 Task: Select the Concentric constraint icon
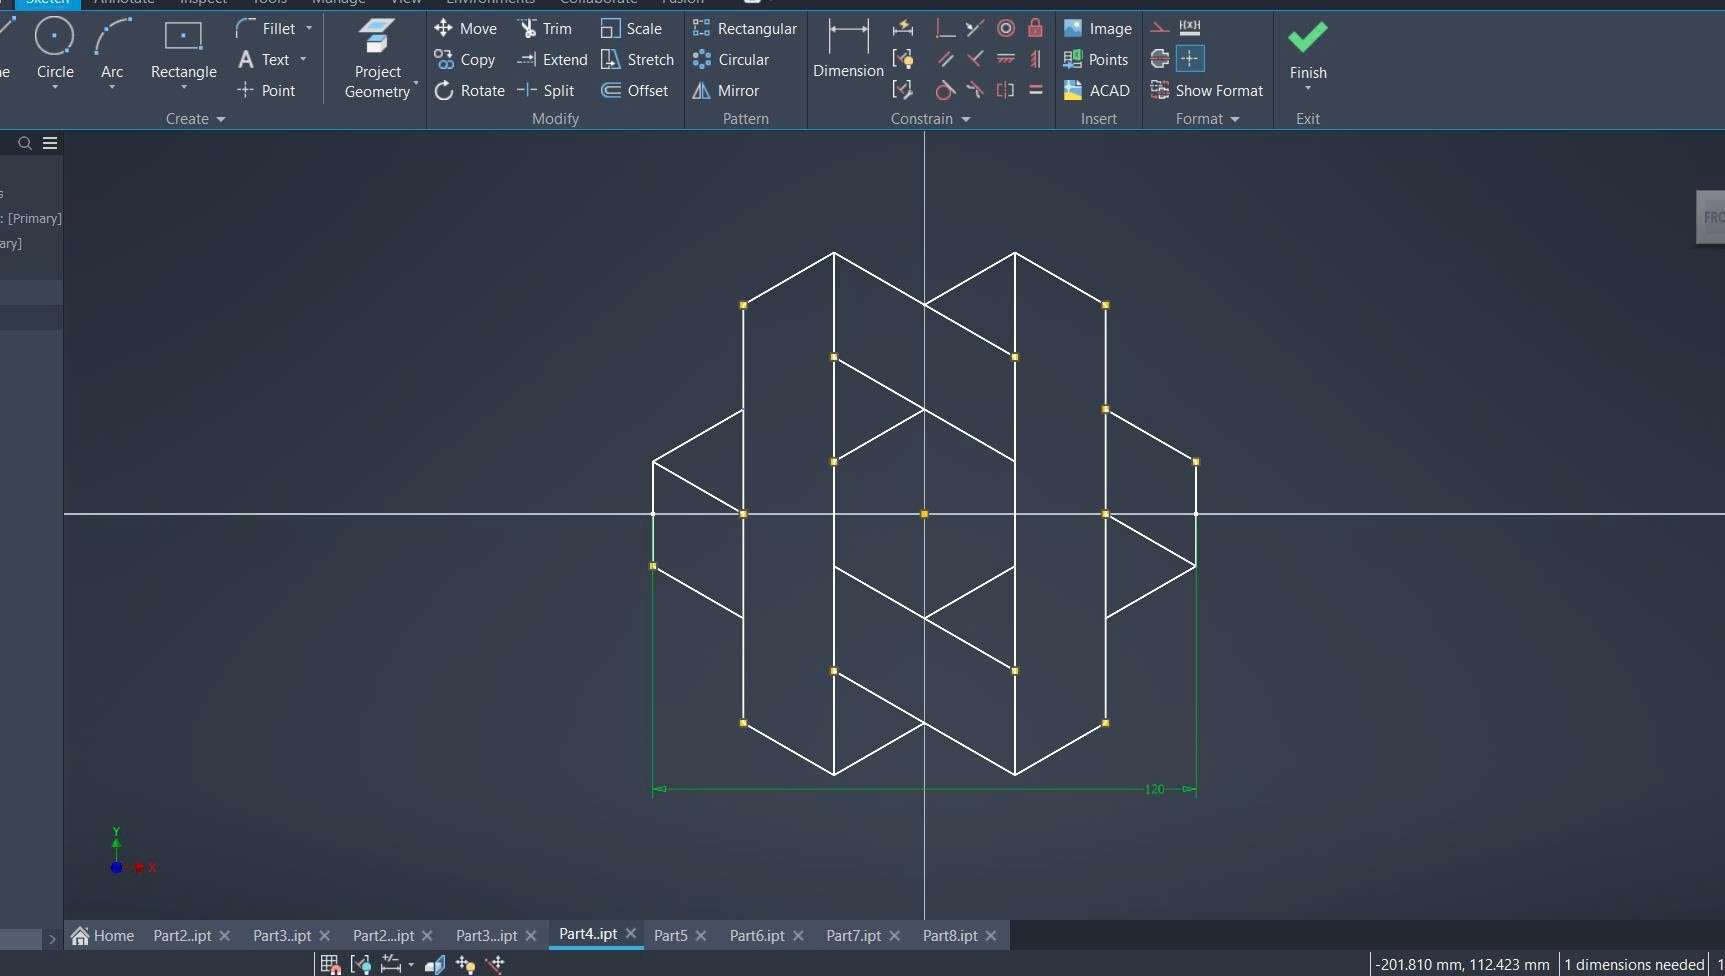click(x=1006, y=28)
